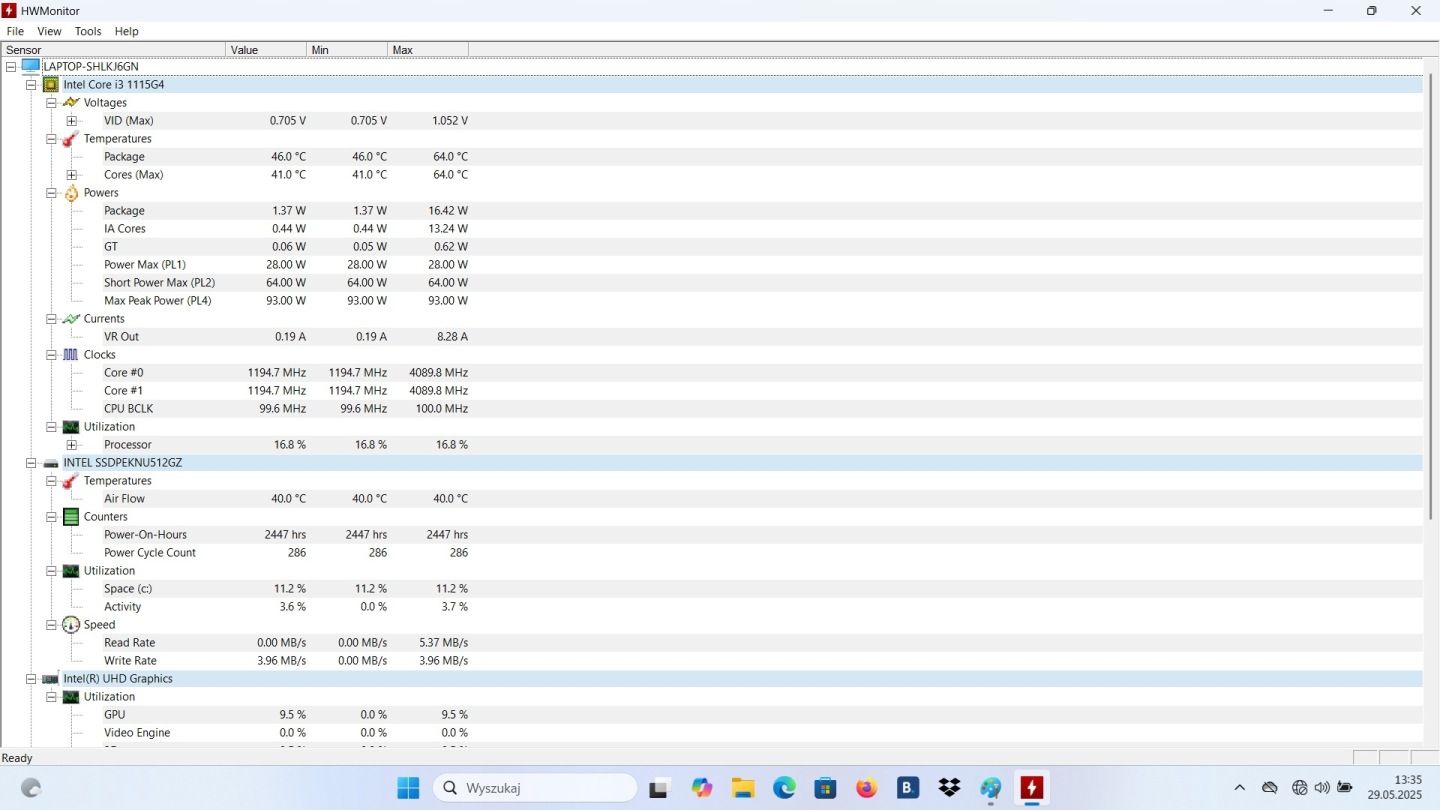Click the waveform icon next to Clocks
This screenshot has height=810, width=1440.
click(71, 355)
